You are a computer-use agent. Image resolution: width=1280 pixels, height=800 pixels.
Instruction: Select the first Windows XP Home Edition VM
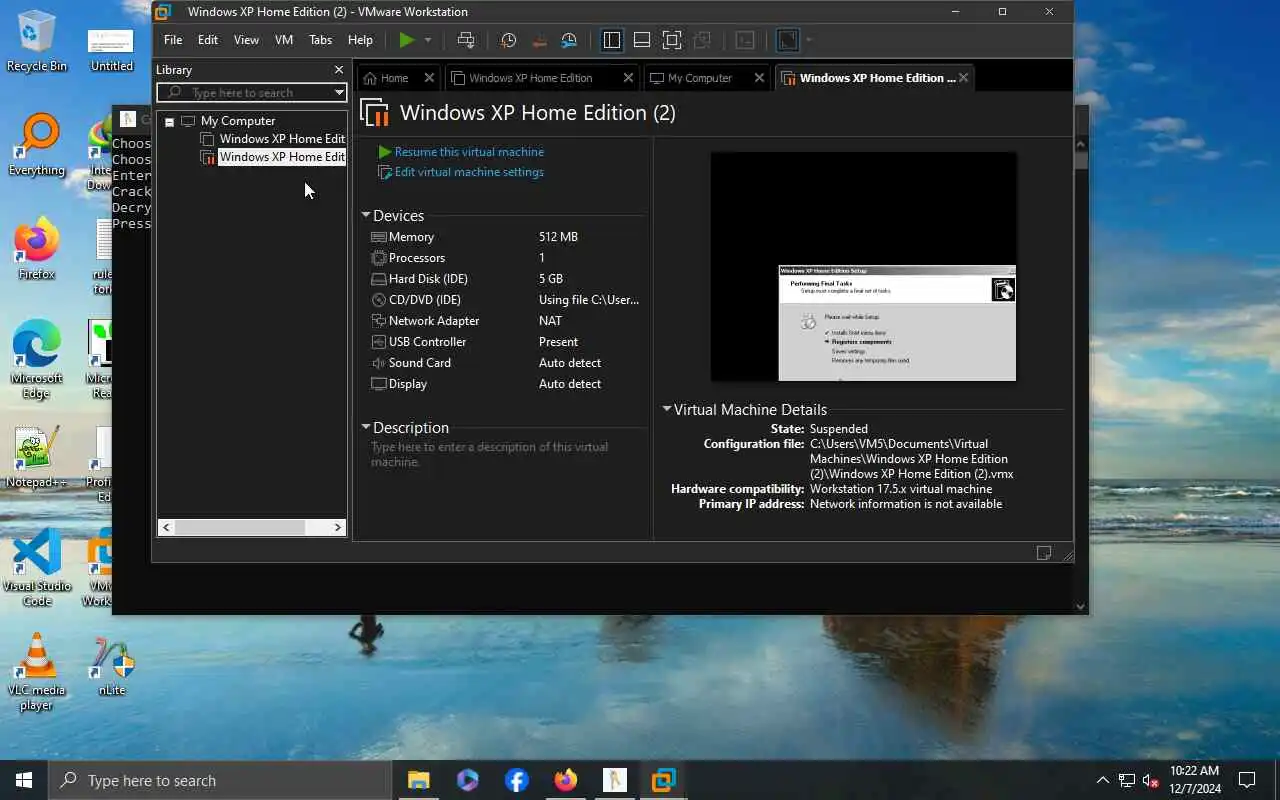point(282,139)
